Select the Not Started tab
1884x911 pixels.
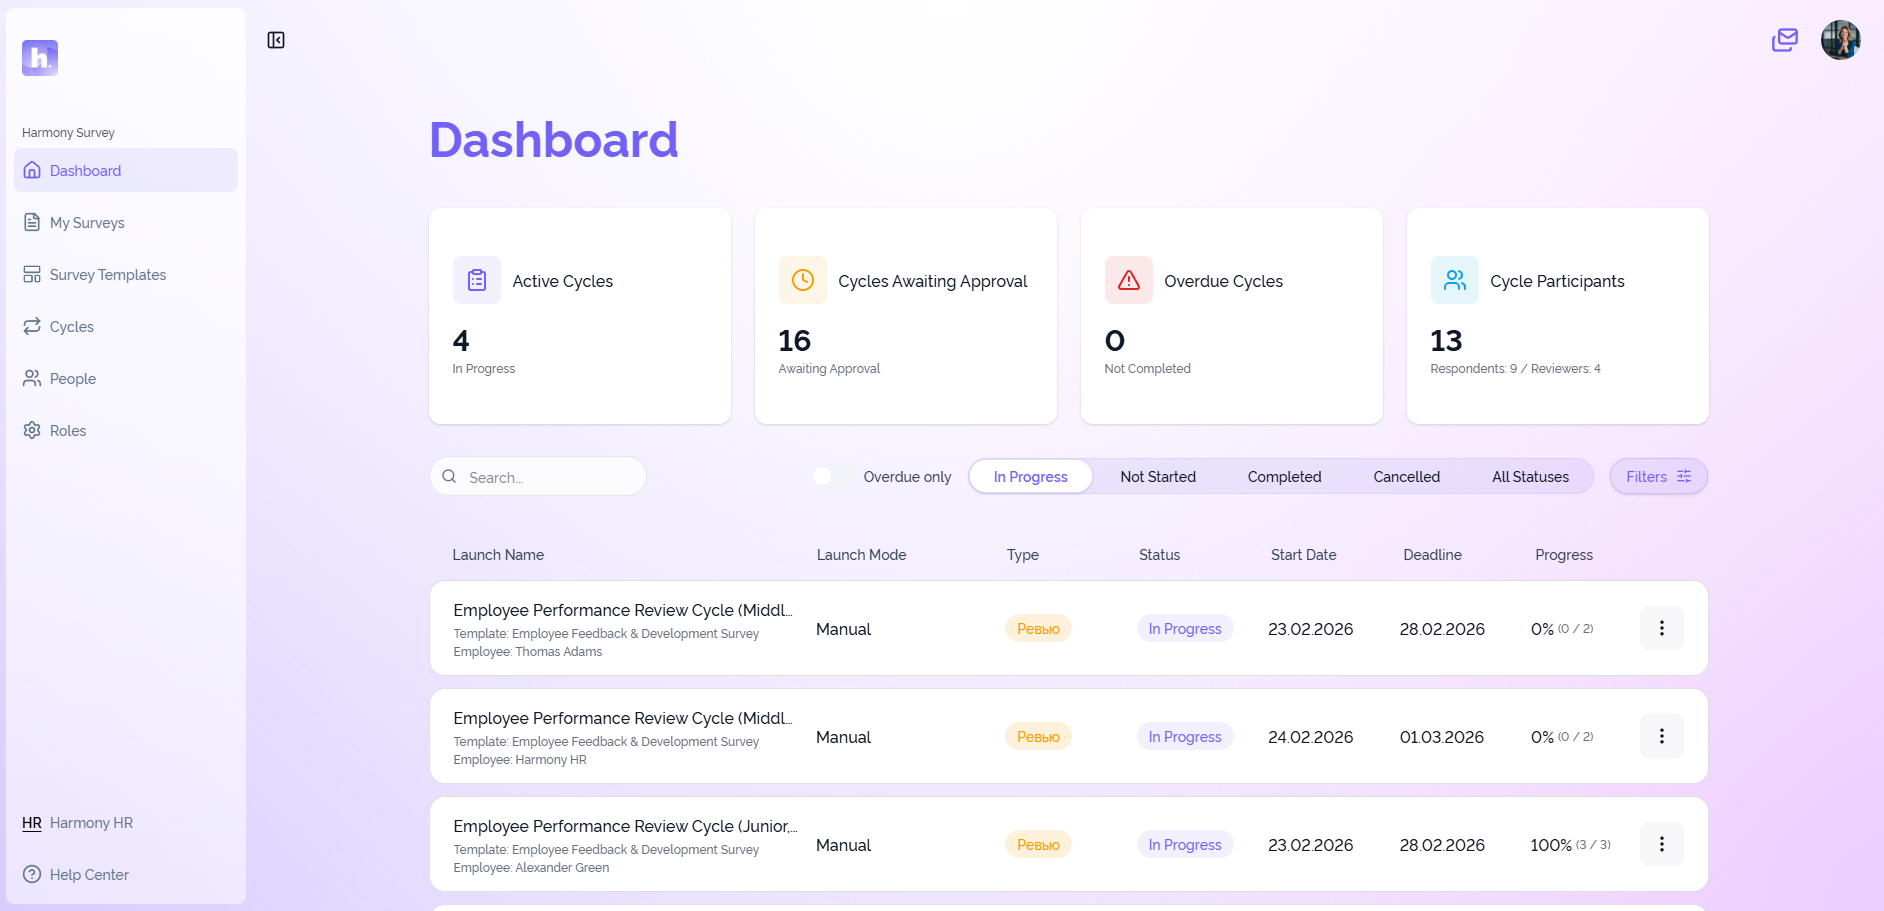tap(1157, 477)
